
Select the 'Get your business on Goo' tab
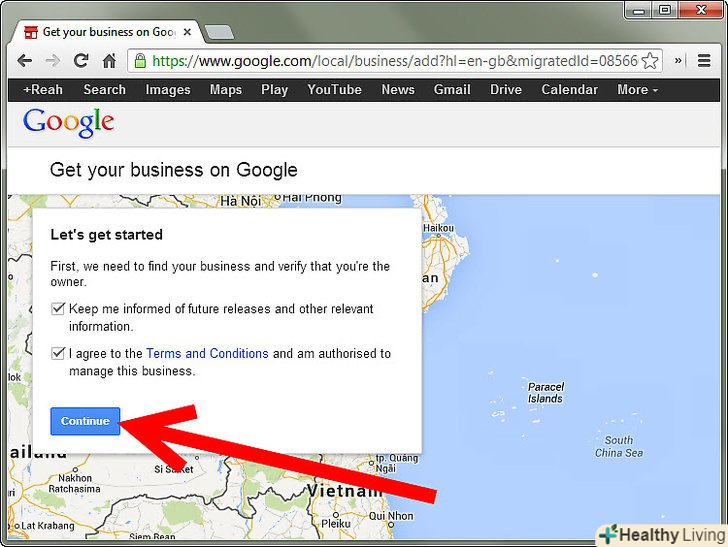click(x=108, y=32)
